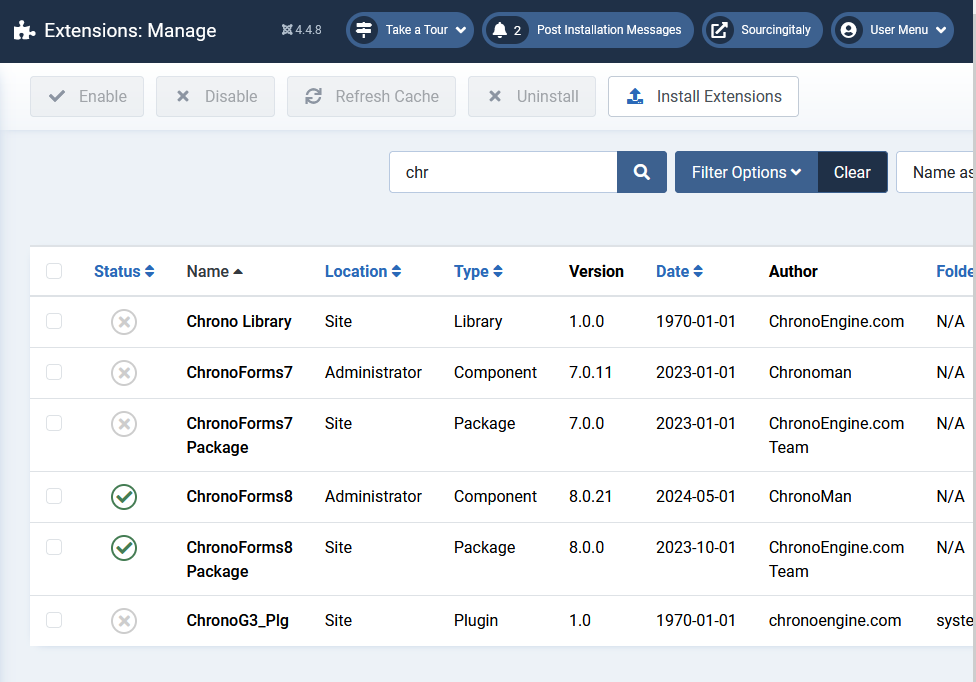Viewport: 976px width, 682px height.
Task: Open the Take a Tour dropdown
Action: tap(410, 30)
